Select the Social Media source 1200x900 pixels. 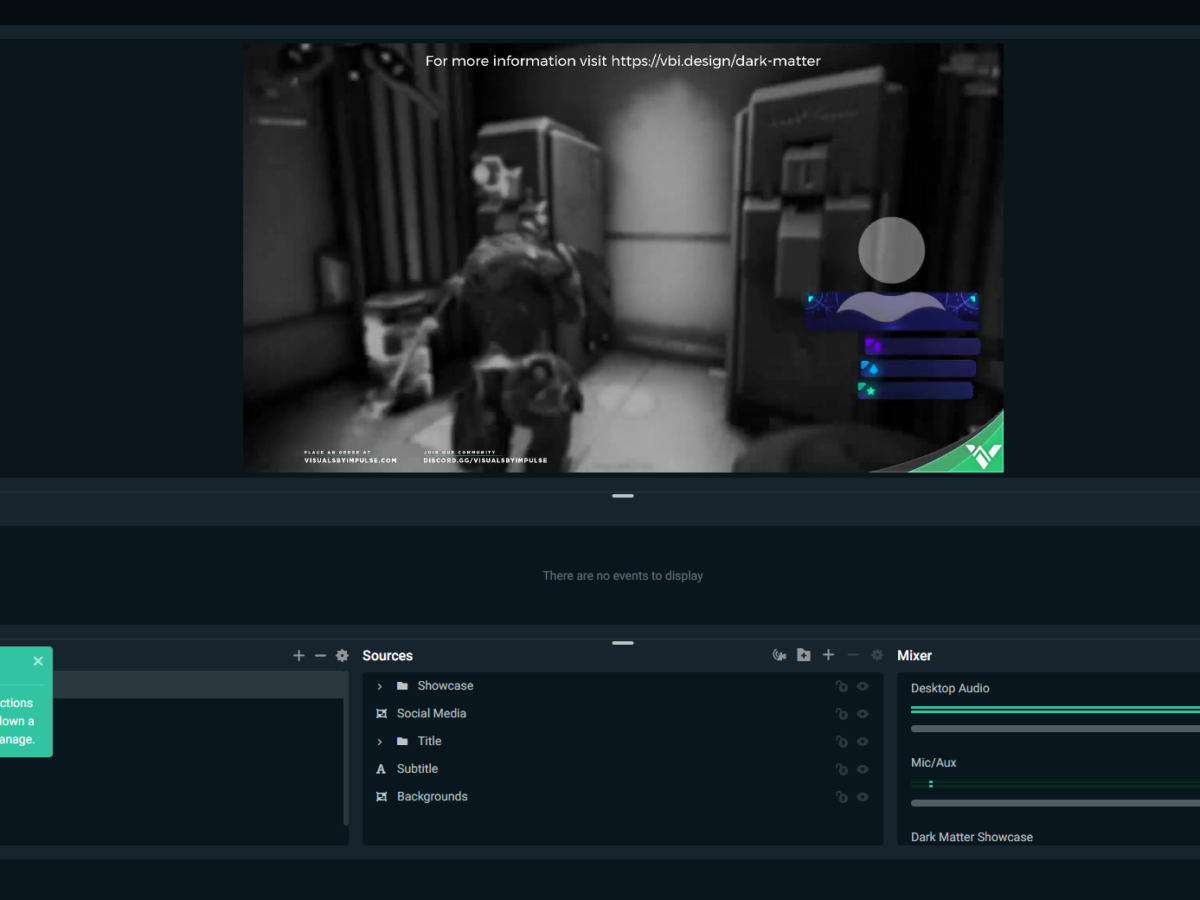(x=431, y=714)
